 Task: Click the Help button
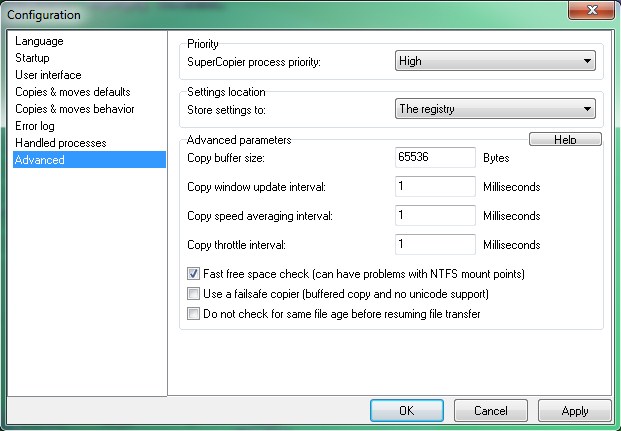pos(565,140)
